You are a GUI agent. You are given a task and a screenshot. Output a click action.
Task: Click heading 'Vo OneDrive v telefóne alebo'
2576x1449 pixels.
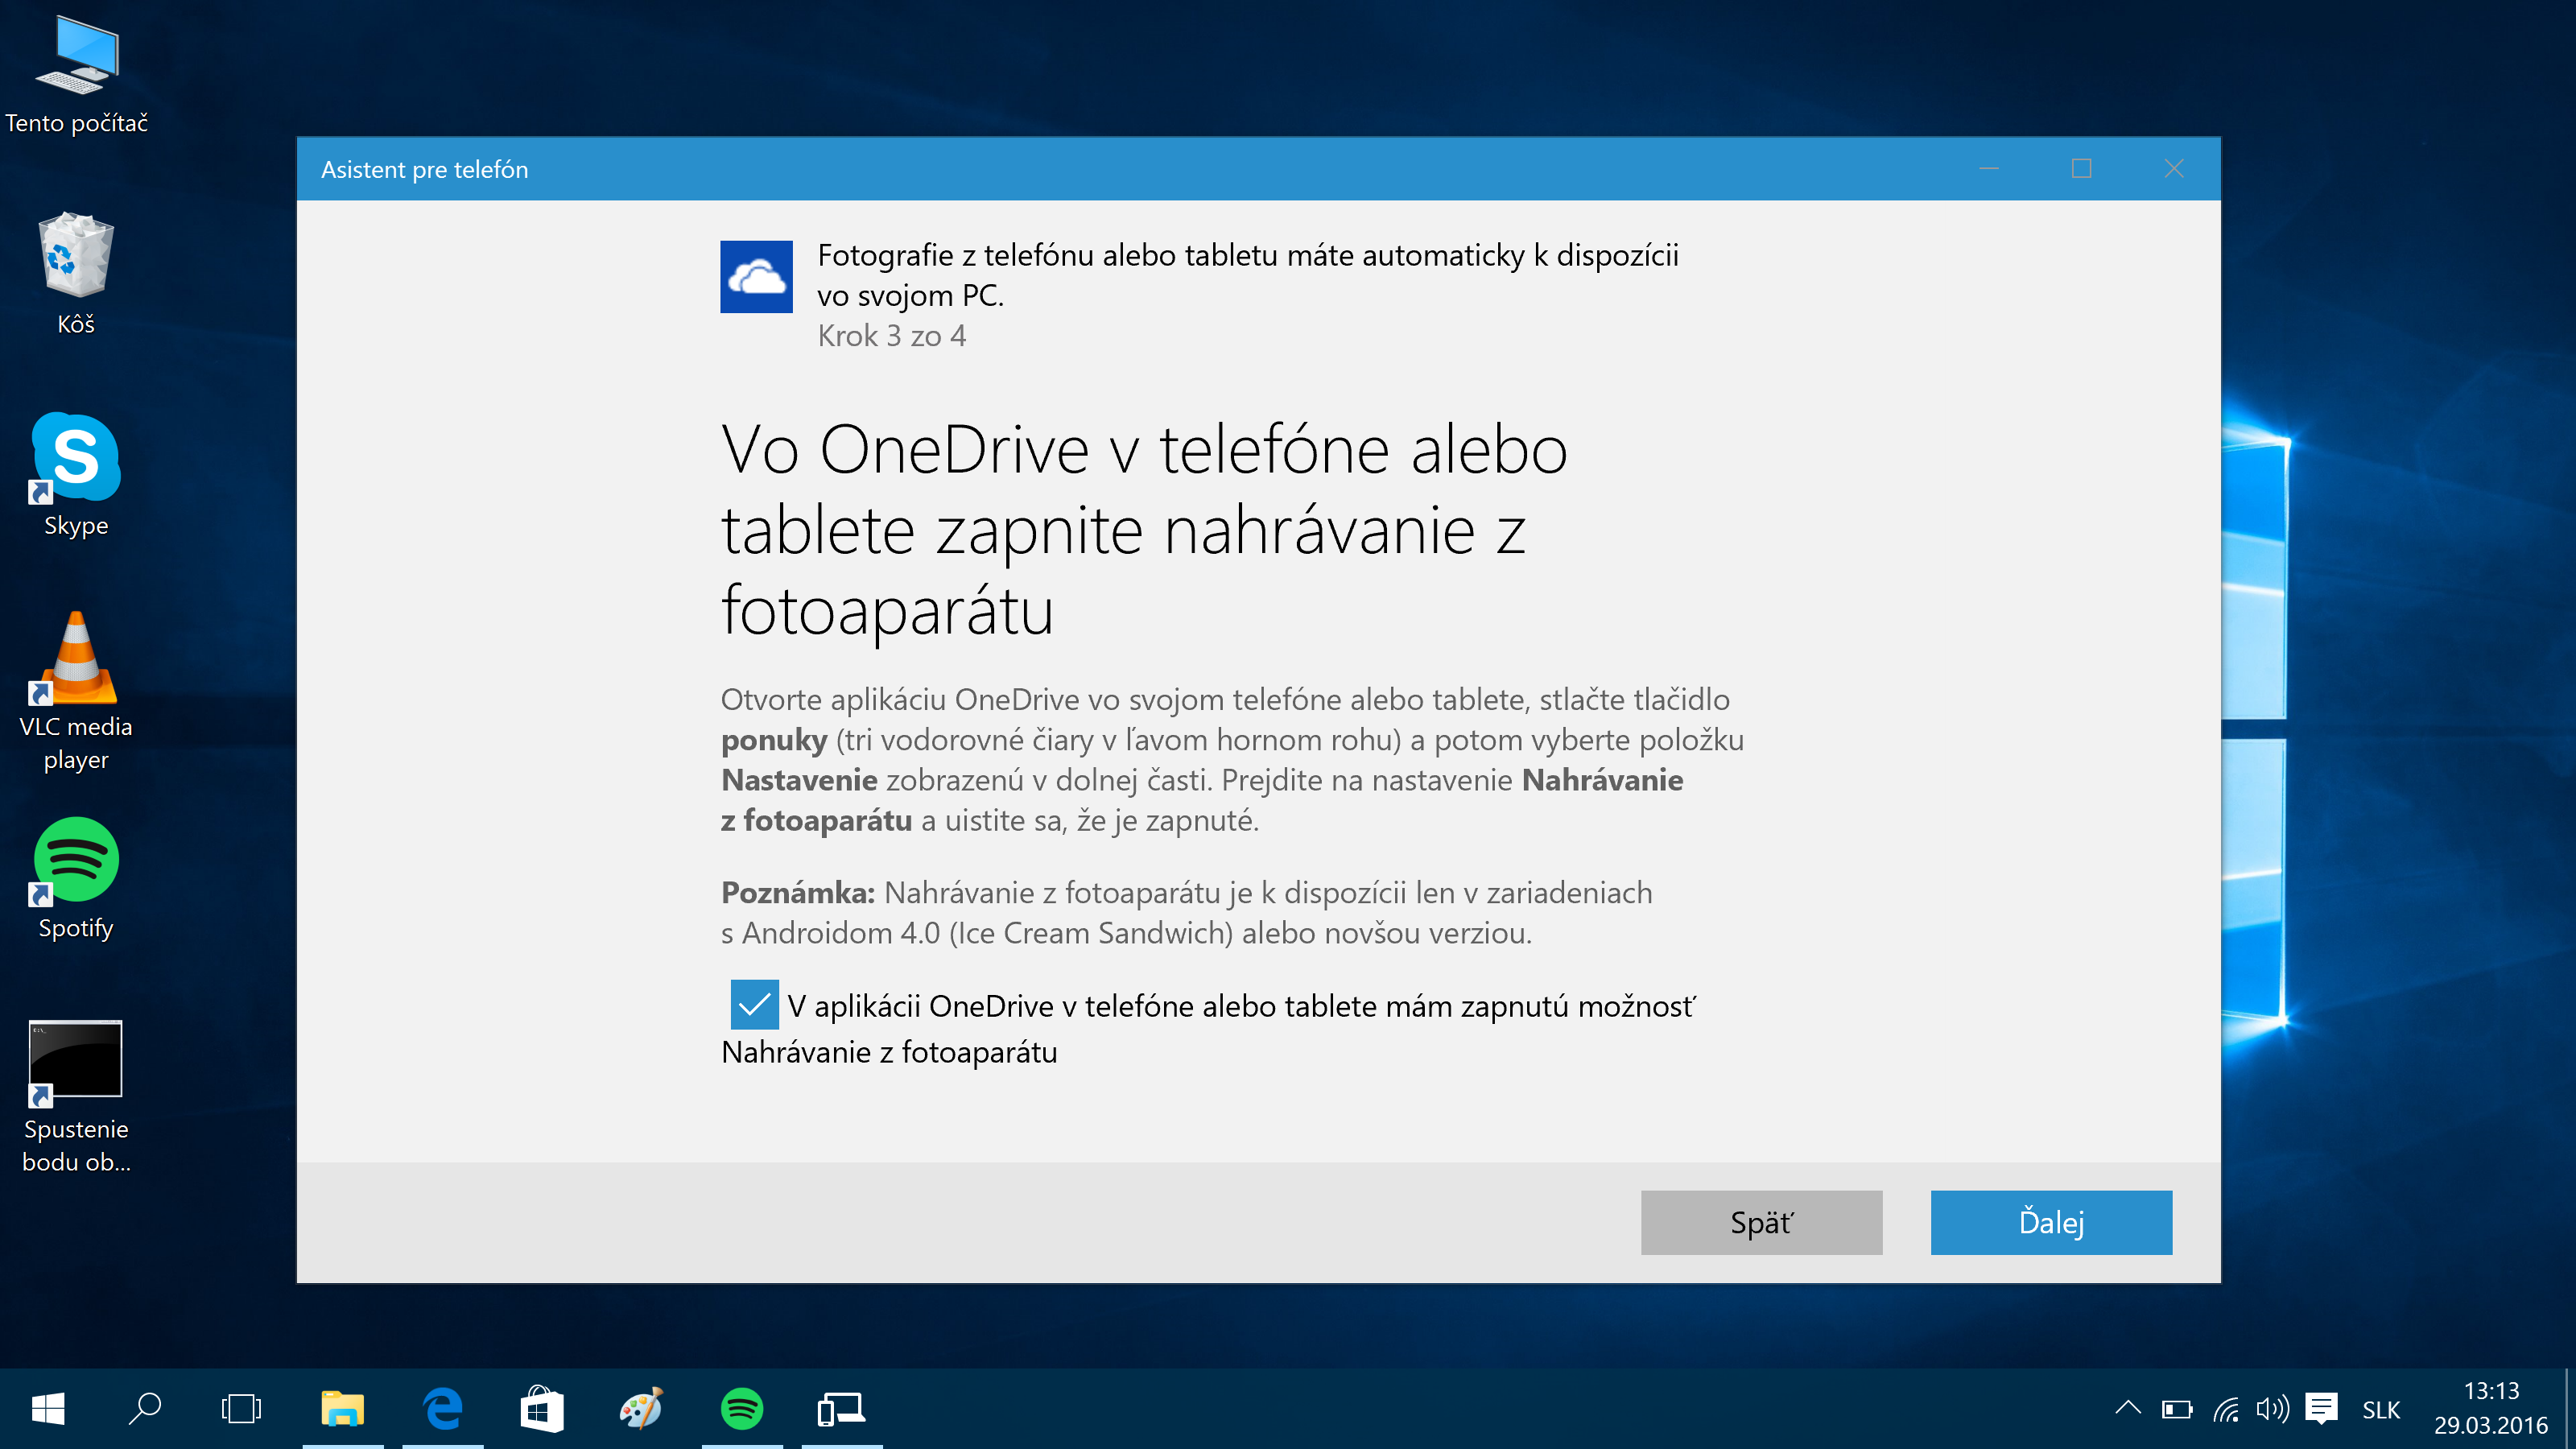pyautogui.click(x=1144, y=449)
